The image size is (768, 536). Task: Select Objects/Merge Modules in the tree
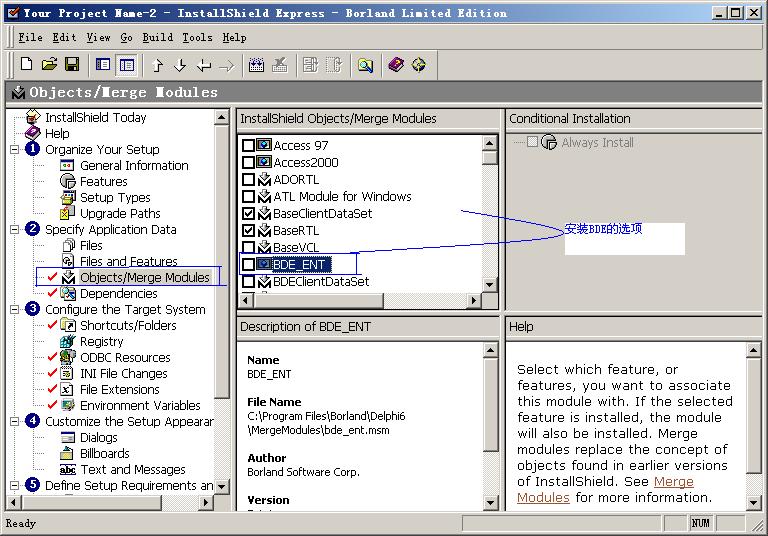click(x=144, y=277)
